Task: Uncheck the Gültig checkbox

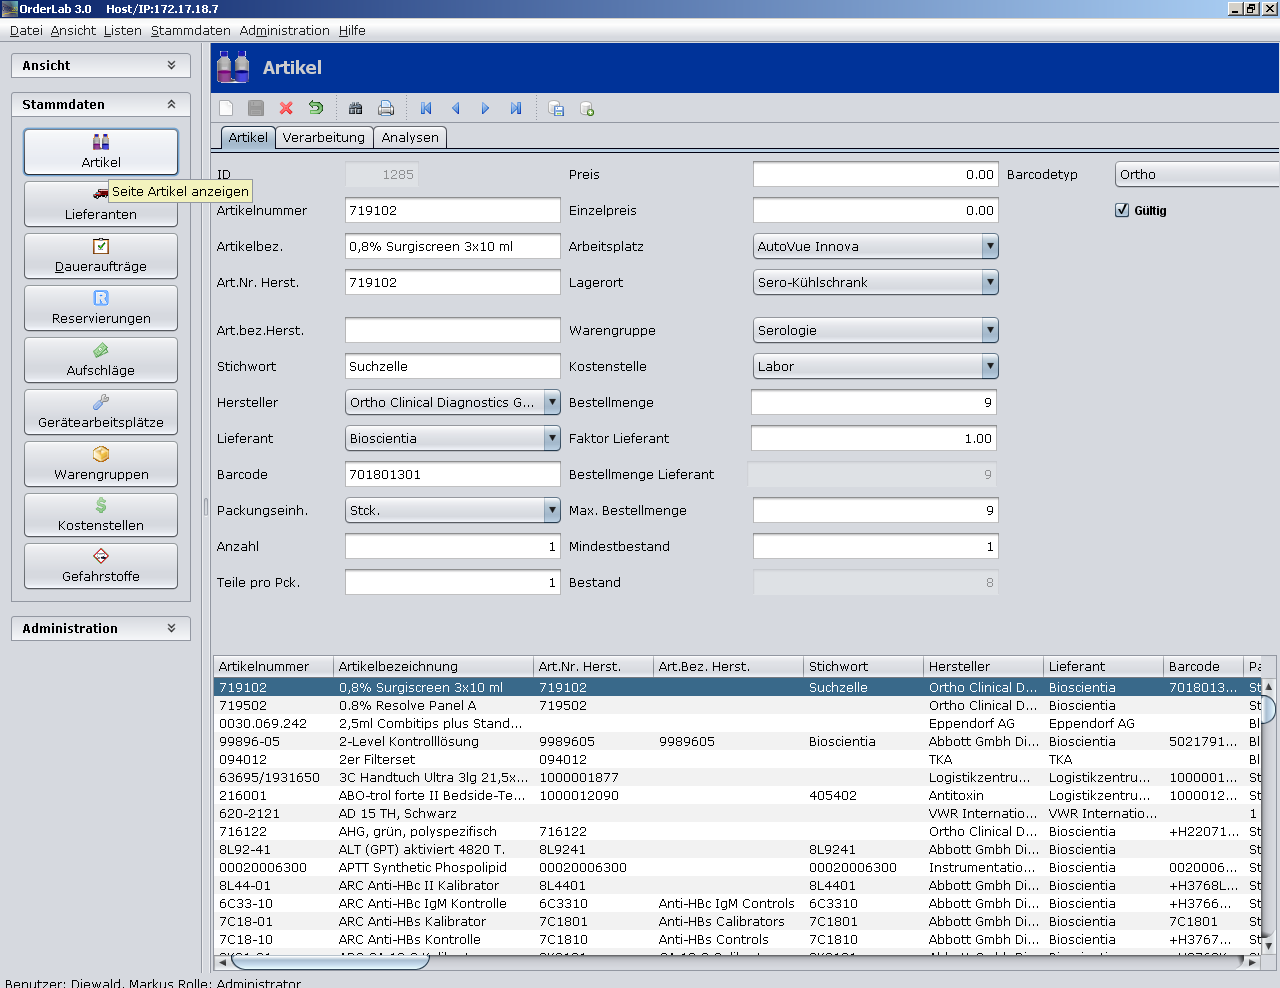Action: [x=1122, y=210]
